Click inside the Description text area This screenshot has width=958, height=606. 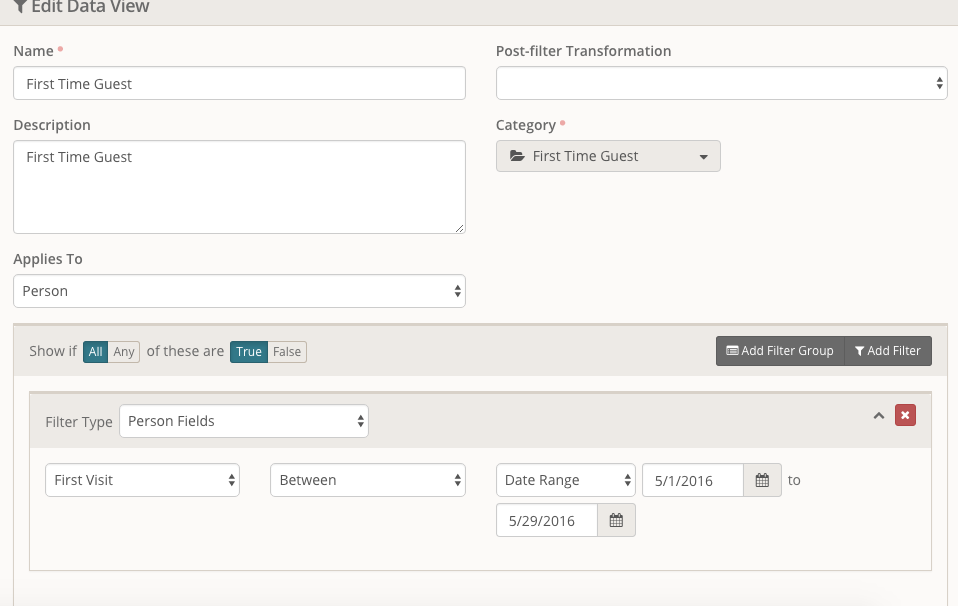(x=239, y=187)
